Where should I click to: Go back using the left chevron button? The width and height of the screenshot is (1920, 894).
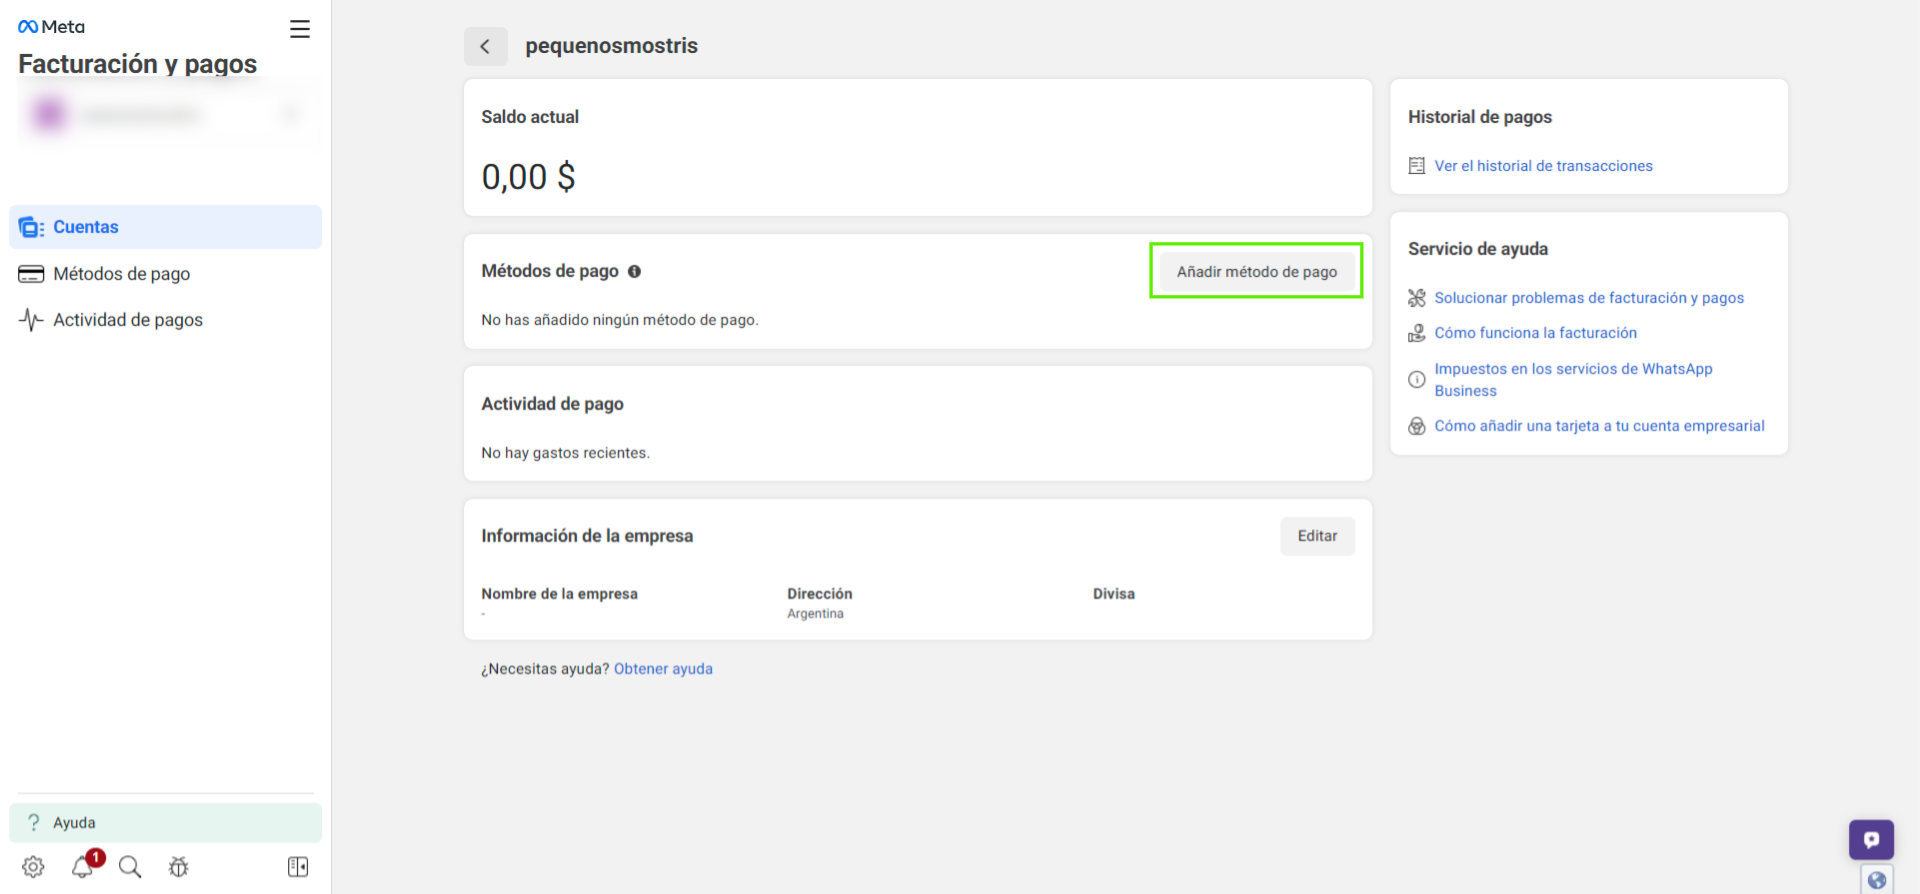pyautogui.click(x=485, y=47)
